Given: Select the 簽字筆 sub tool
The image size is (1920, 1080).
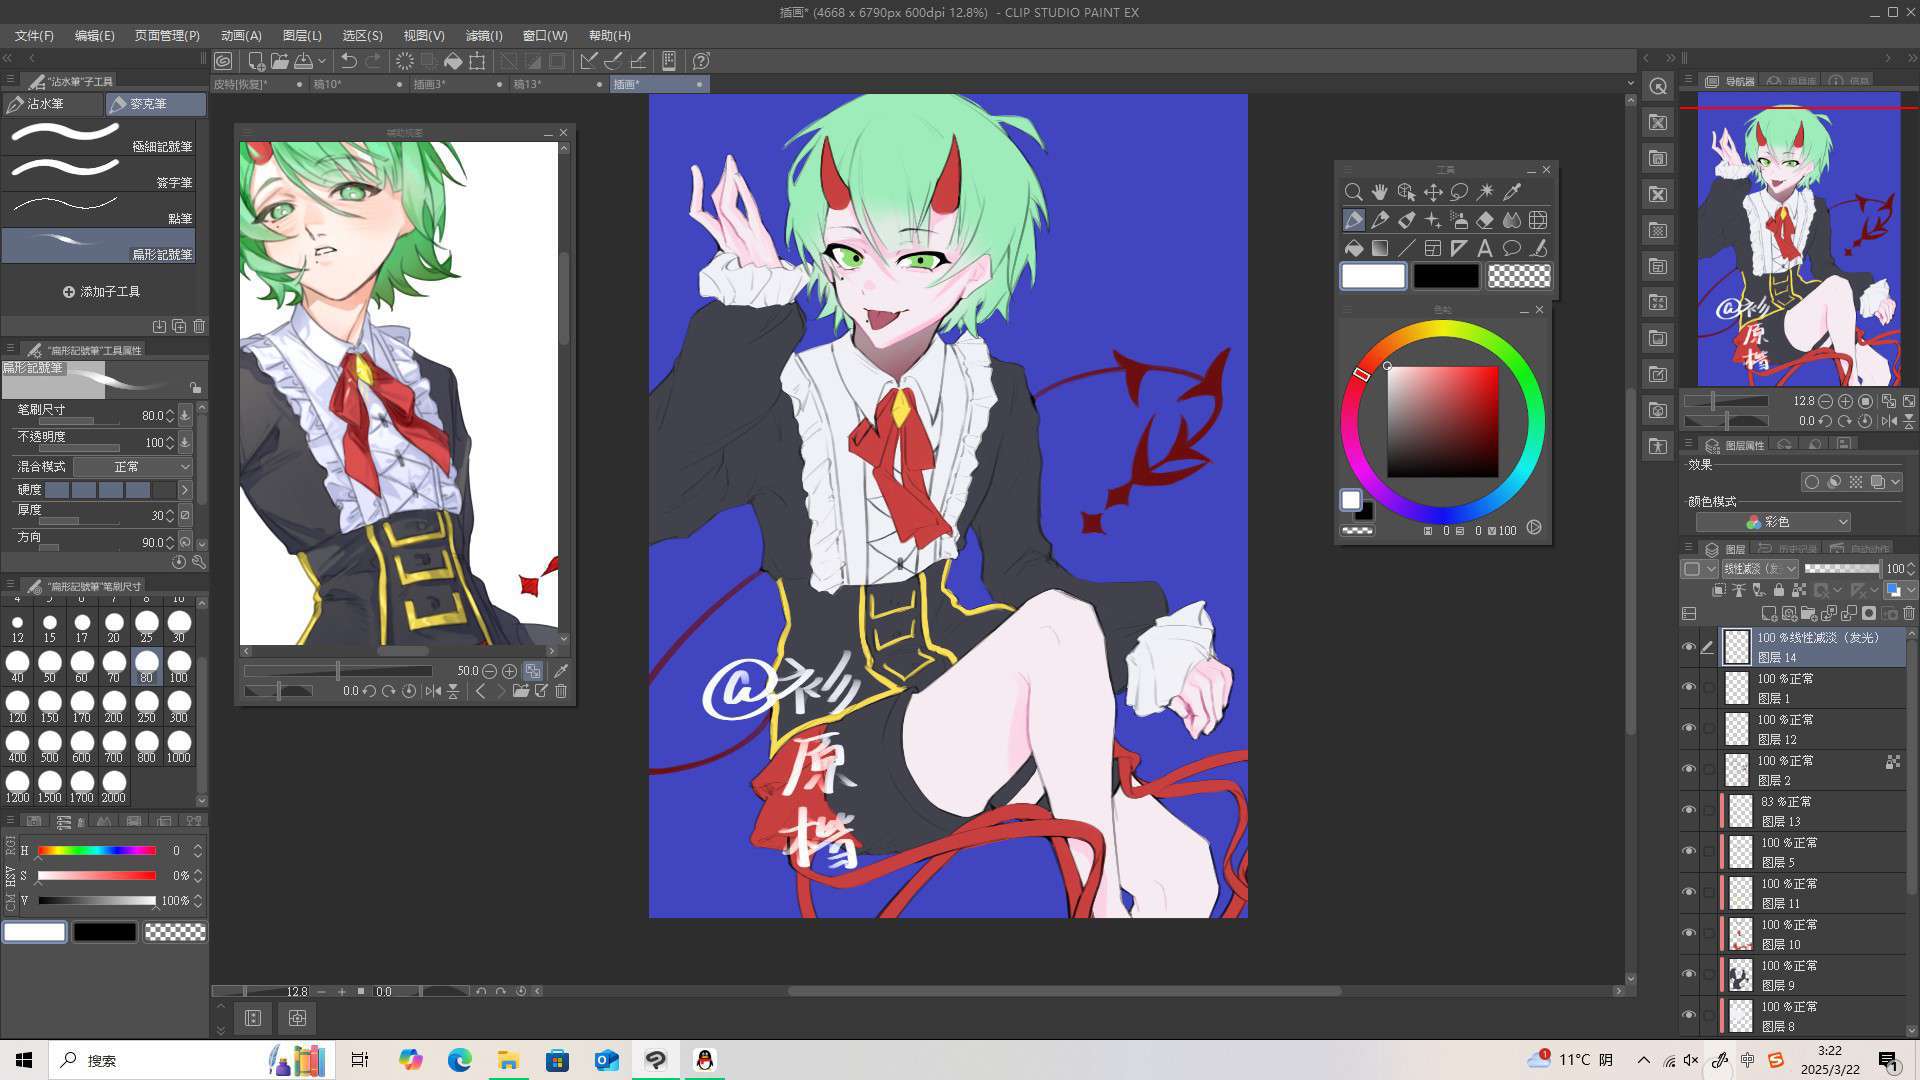Looking at the screenshot, I should tap(100, 174).
